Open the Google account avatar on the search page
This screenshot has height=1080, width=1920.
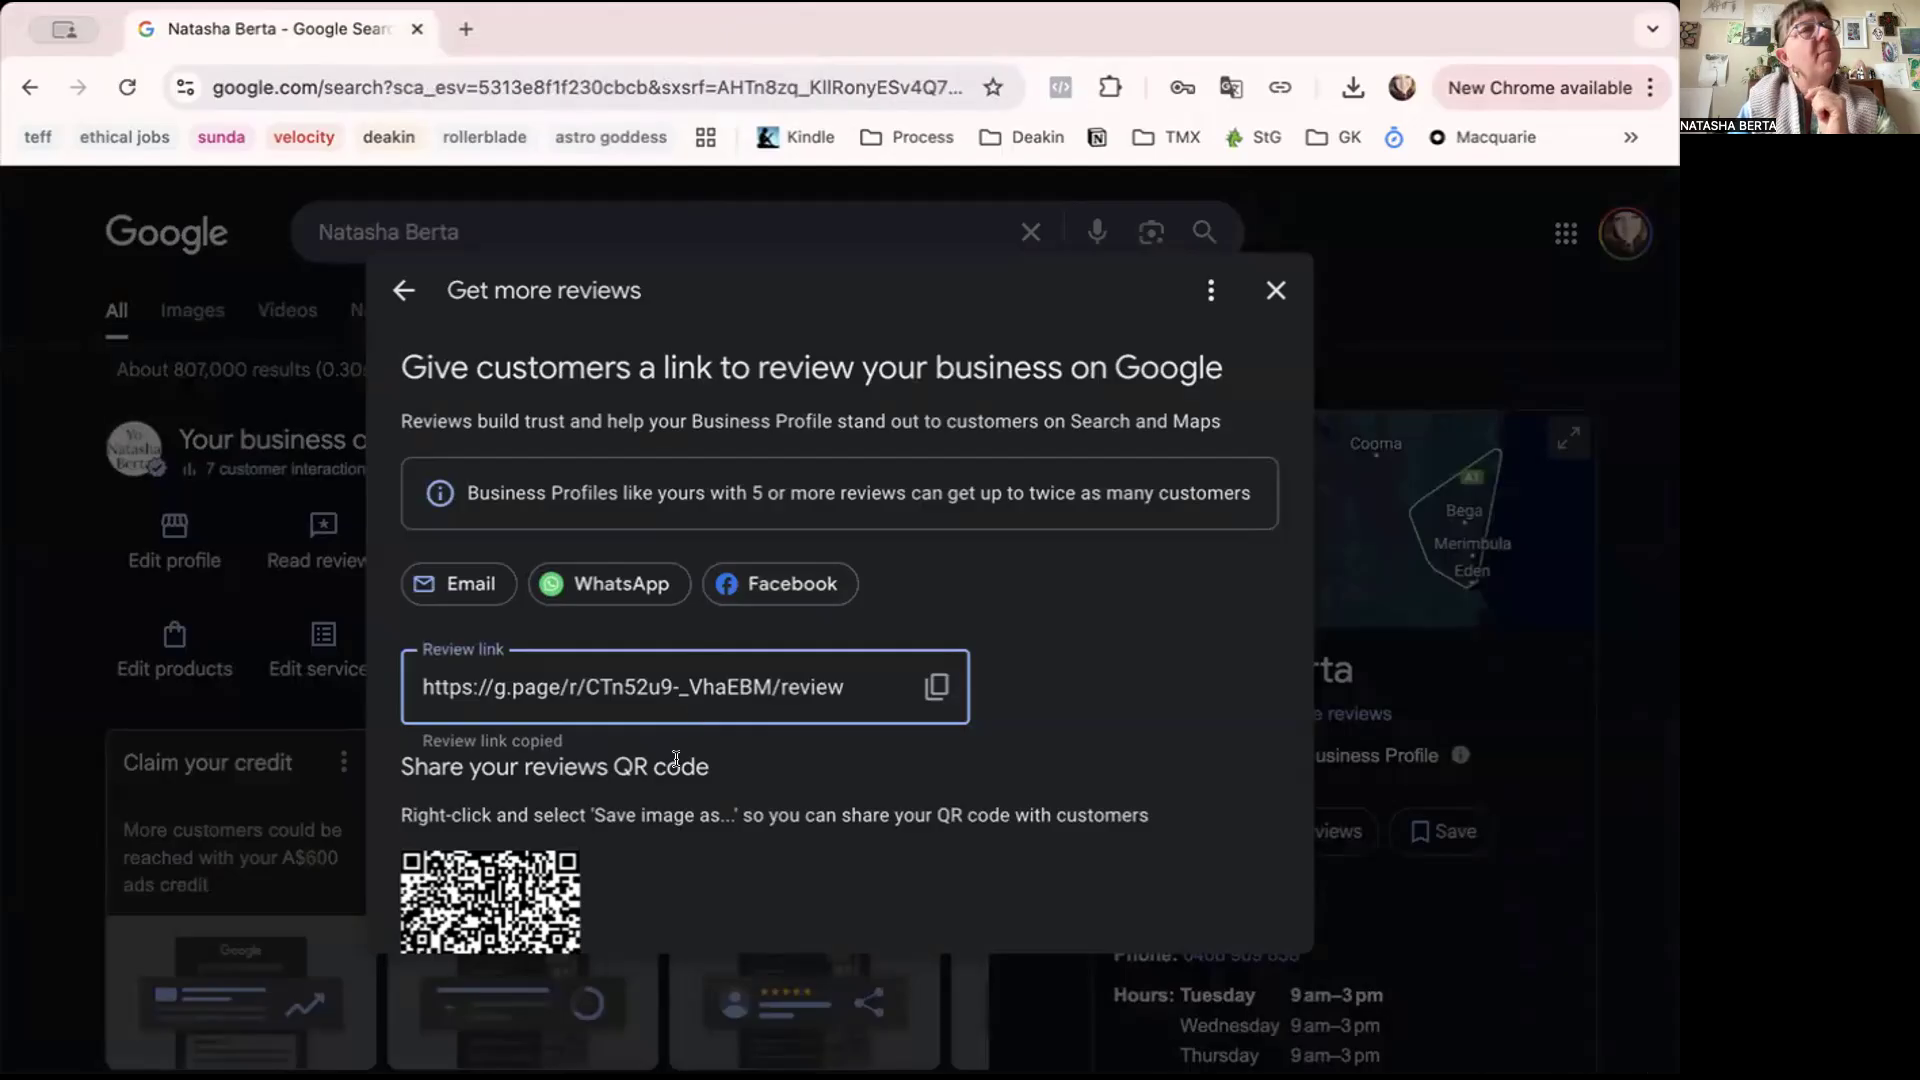click(1625, 233)
